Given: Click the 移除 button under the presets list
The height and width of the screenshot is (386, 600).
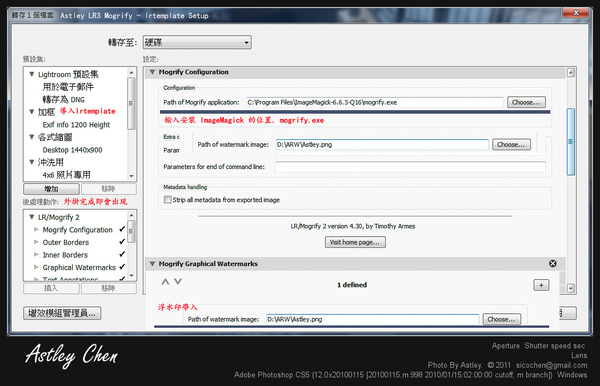Looking at the screenshot, I should (x=108, y=189).
